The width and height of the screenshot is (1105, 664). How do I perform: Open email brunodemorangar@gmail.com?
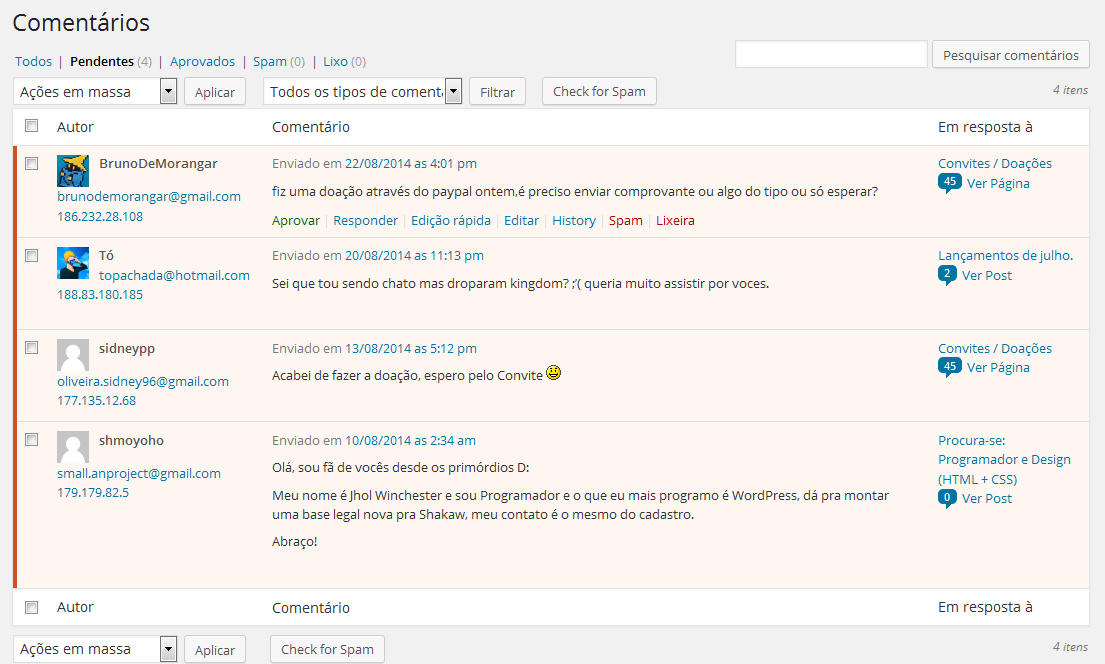pyautogui.click(x=149, y=197)
